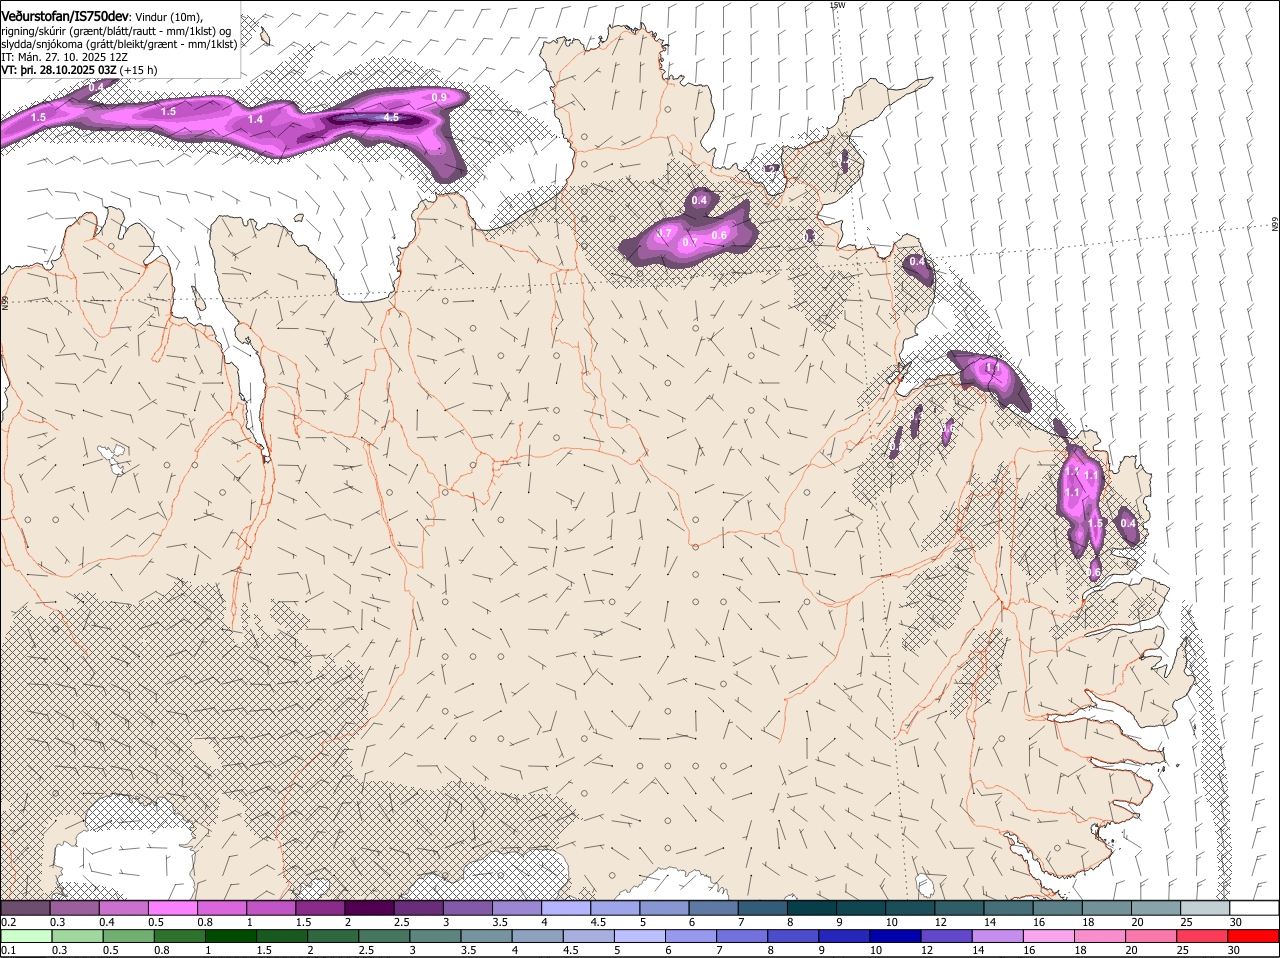Bottom legend row: swatch between 0.3 and 0.5
This screenshot has height=958, width=1280.
tap(77, 936)
